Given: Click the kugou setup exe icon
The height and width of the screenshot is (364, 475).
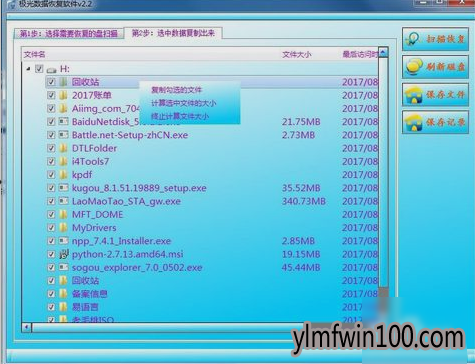Looking at the screenshot, I should [x=63, y=188].
